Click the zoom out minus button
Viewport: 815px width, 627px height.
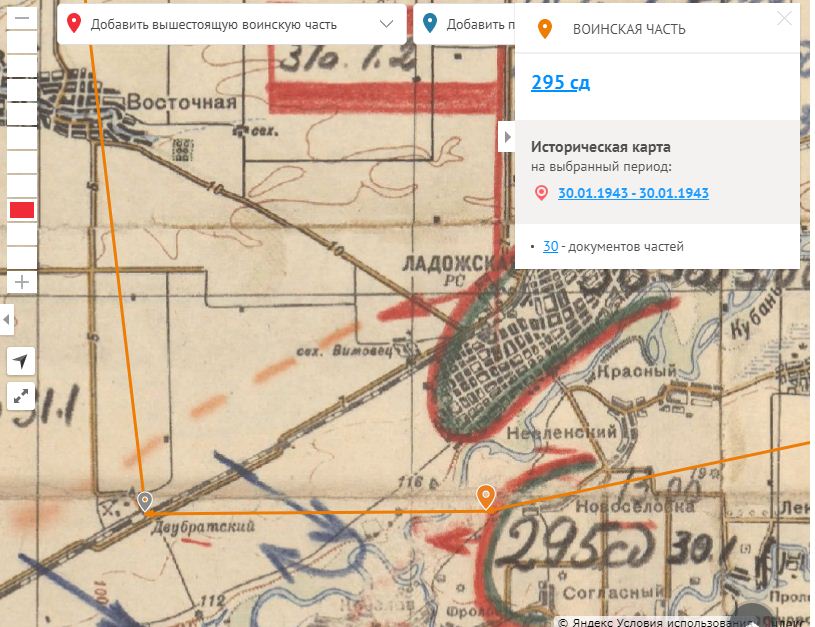pyautogui.click(x=22, y=18)
